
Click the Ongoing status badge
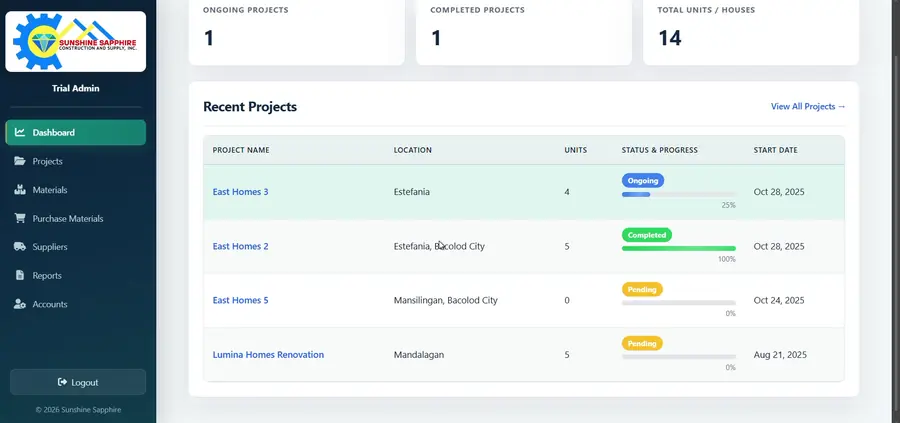(x=643, y=181)
